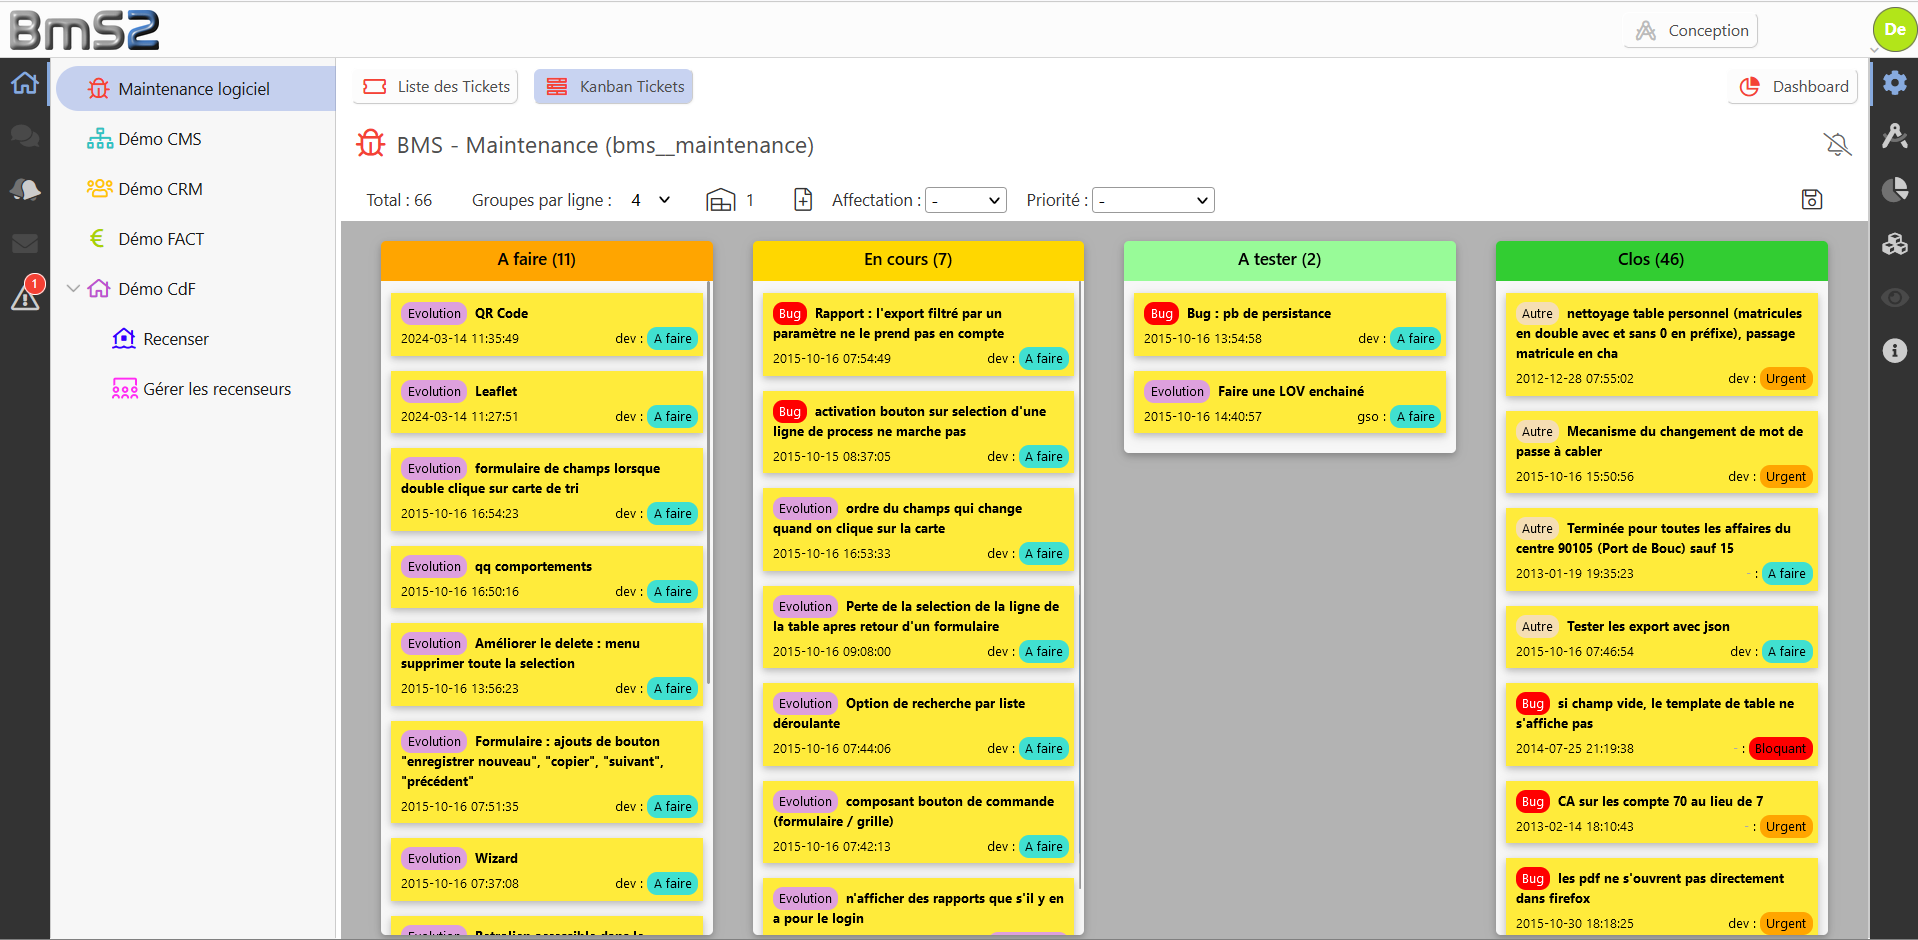Open the mail envelope icon
The image size is (1918, 940).
point(25,243)
